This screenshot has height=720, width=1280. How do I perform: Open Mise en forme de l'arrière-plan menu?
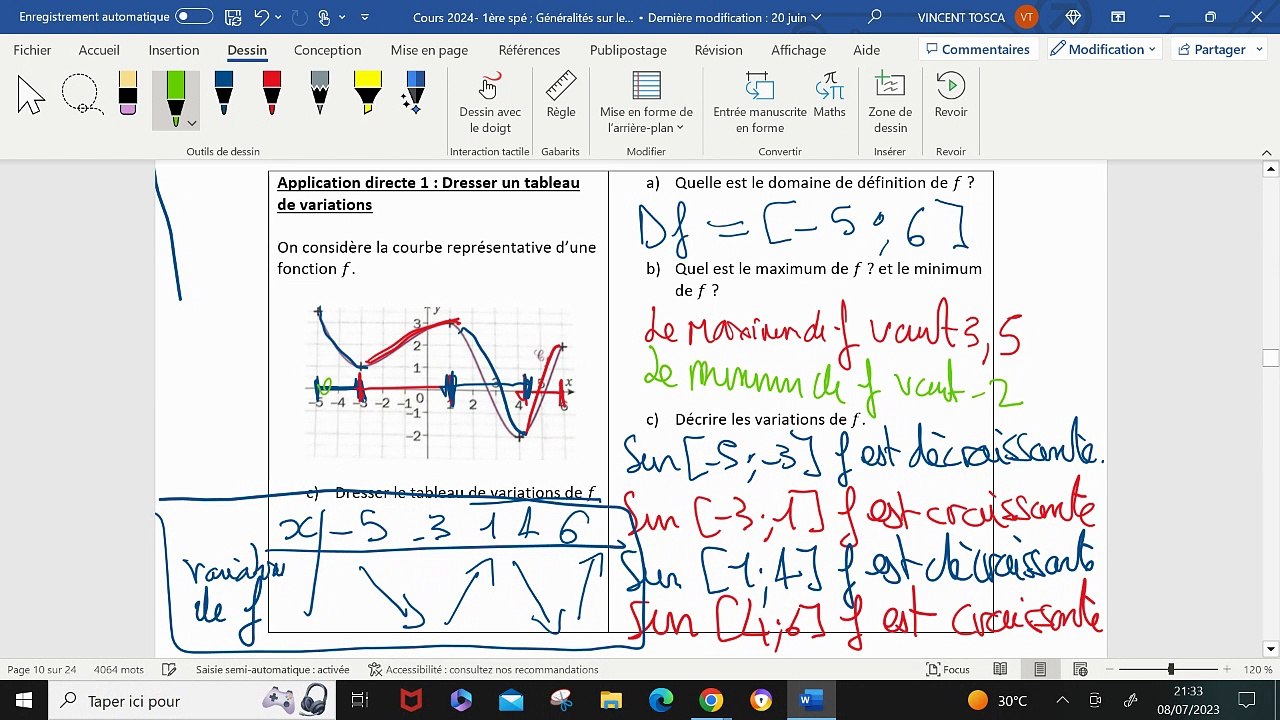click(646, 104)
